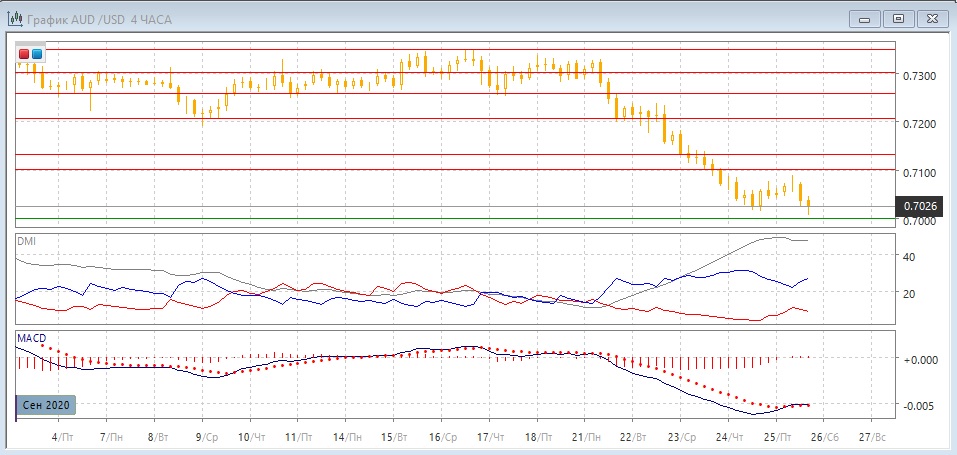Click the DMI scale value 40
This screenshot has height=455, width=957.
pyautogui.click(x=911, y=257)
